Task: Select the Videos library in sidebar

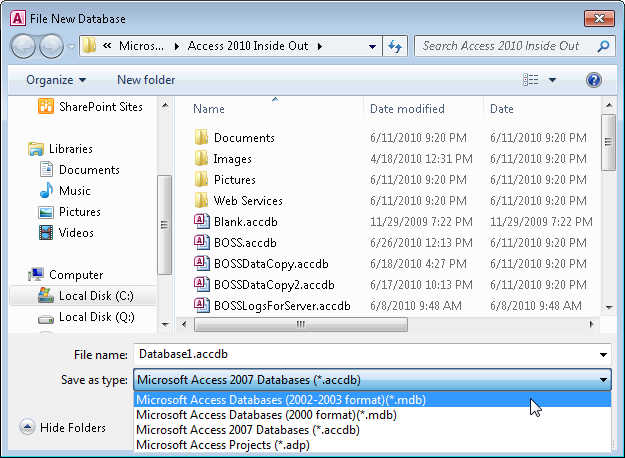Action: 66,232
